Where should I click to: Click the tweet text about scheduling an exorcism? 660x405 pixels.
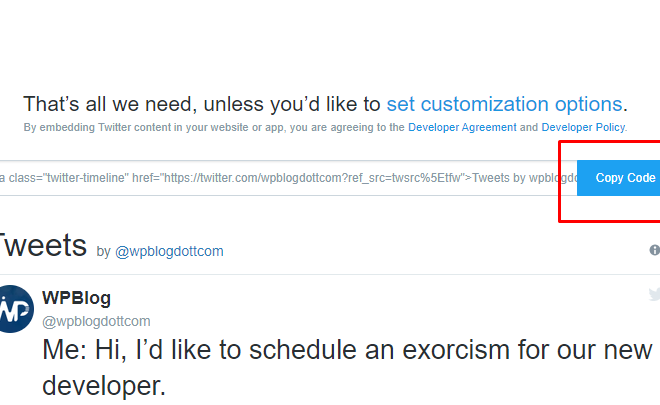click(347, 368)
